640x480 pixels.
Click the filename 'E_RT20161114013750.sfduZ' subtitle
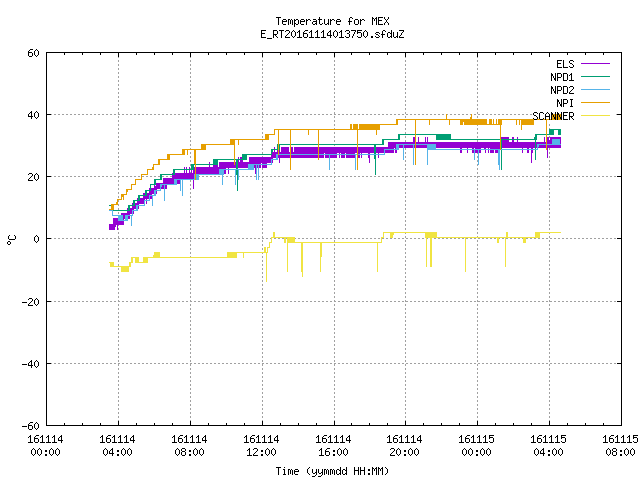tap(332, 34)
